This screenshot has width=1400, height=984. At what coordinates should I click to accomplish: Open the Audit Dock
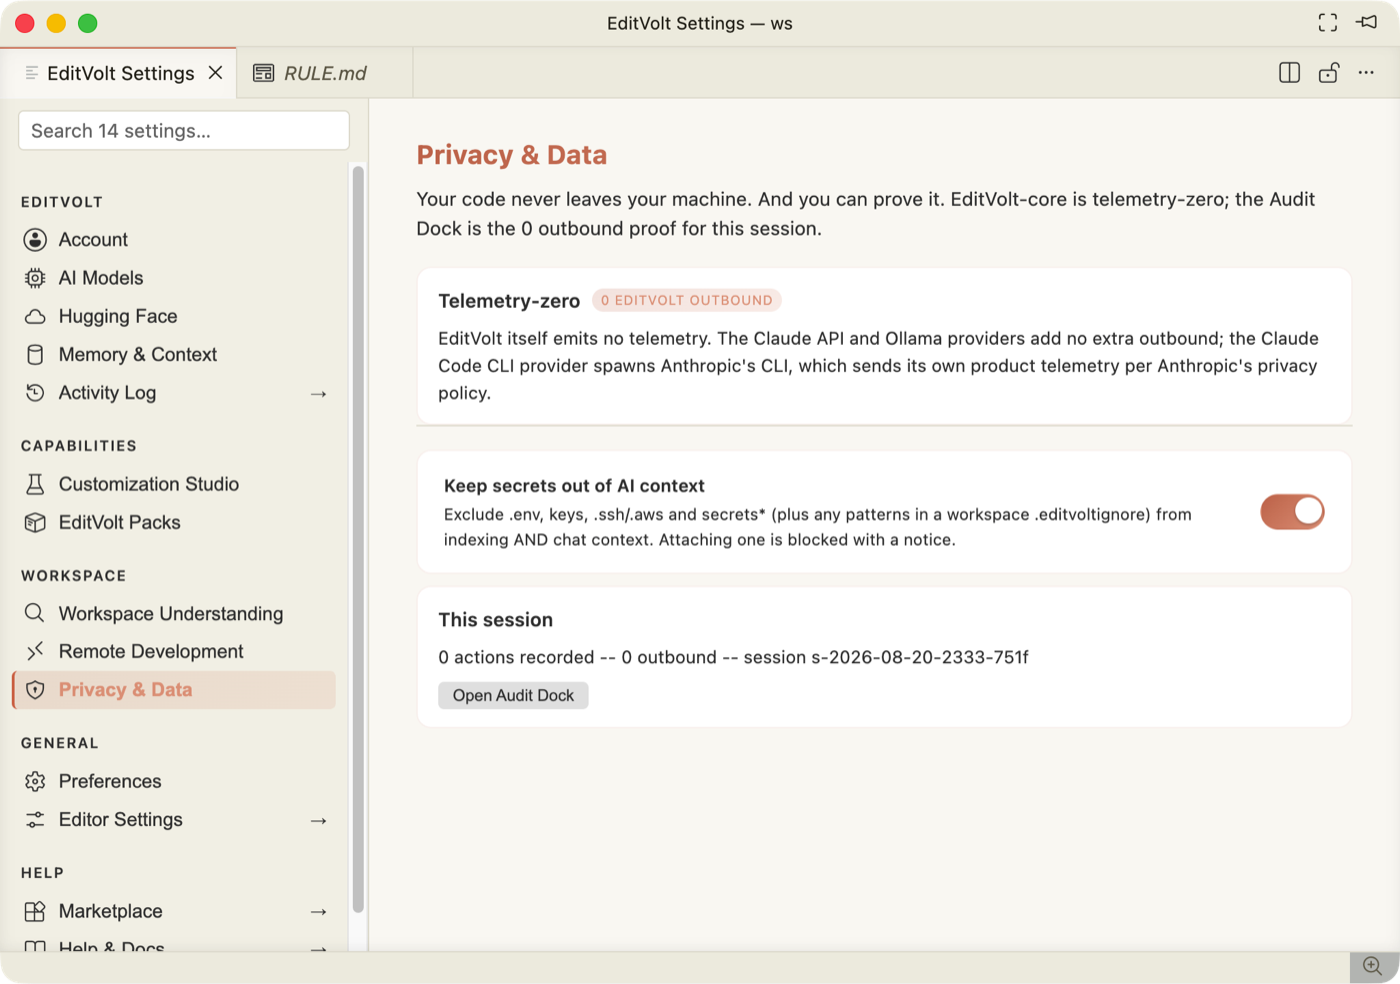(x=513, y=695)
